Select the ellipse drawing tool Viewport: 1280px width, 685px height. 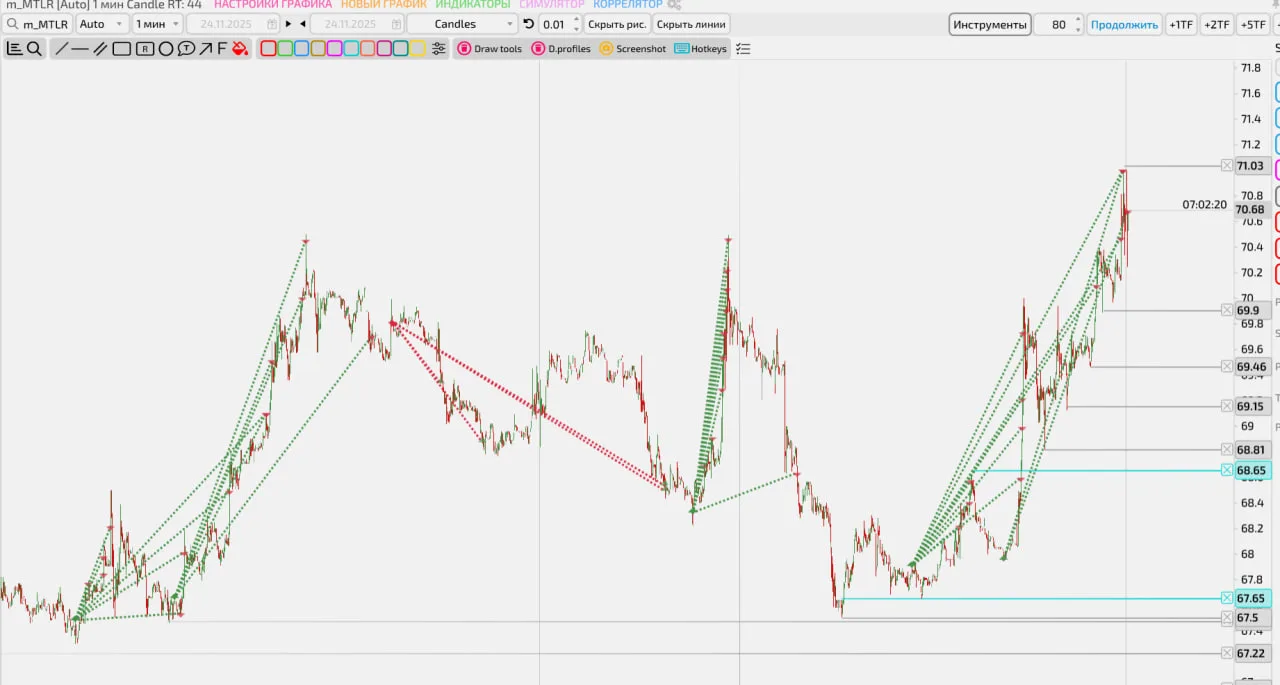click(166, 48)
